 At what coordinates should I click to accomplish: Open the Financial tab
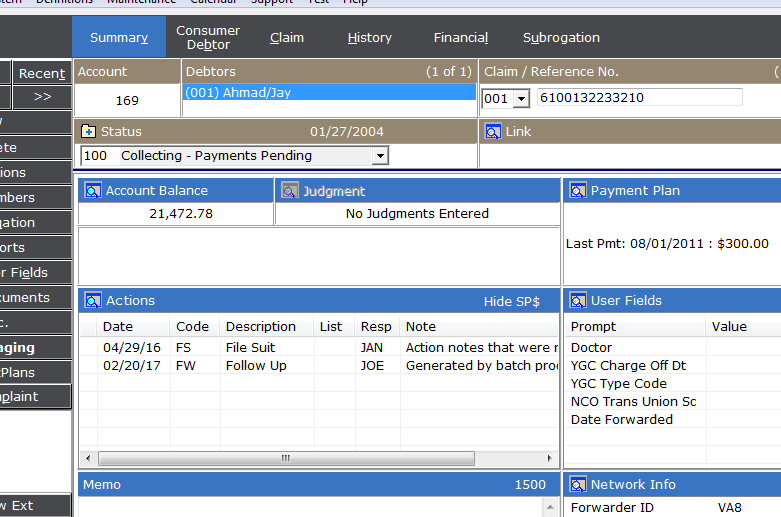(x=460, y=38)
